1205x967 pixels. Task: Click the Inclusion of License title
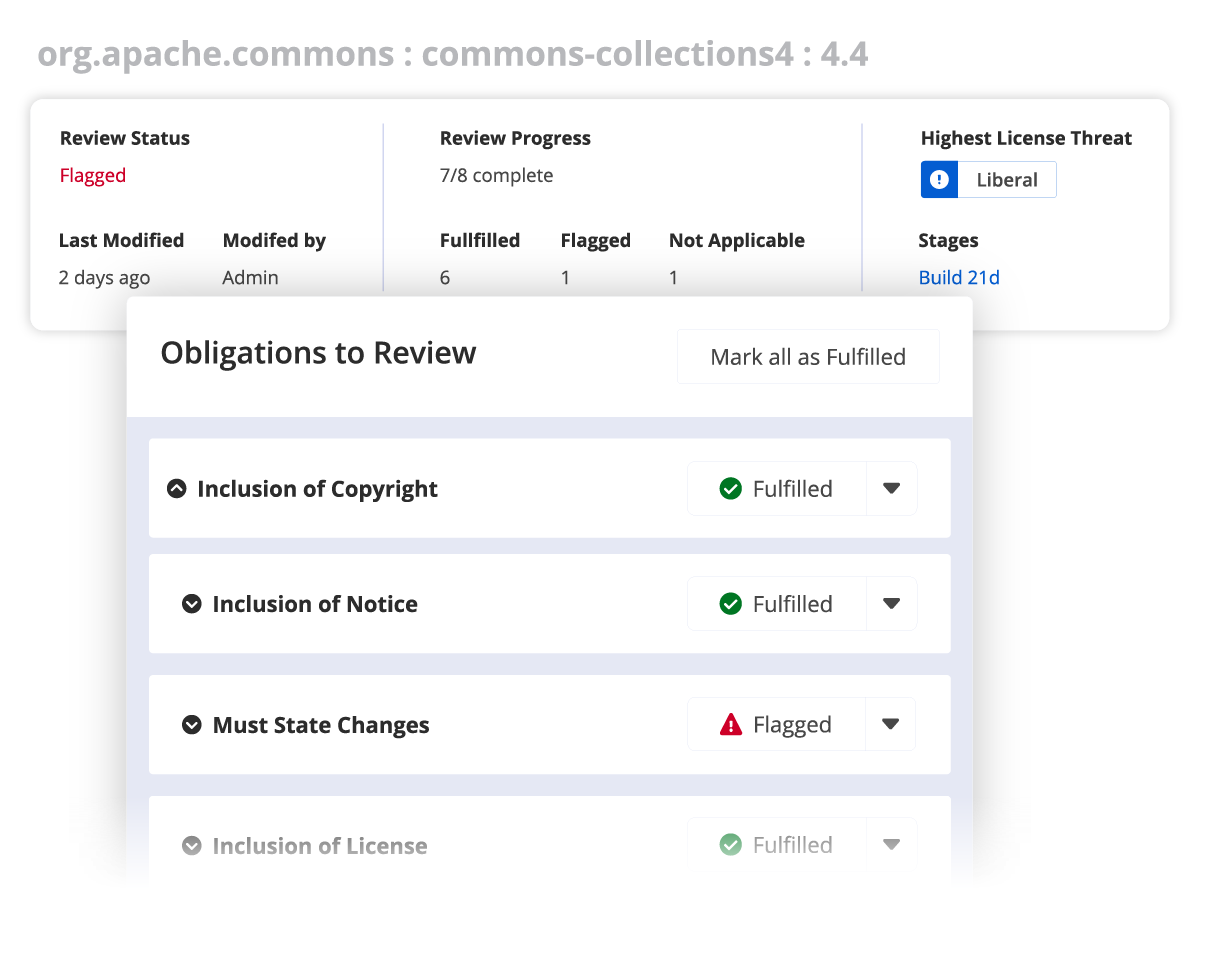pyautogui.click(x=320, y=846)
